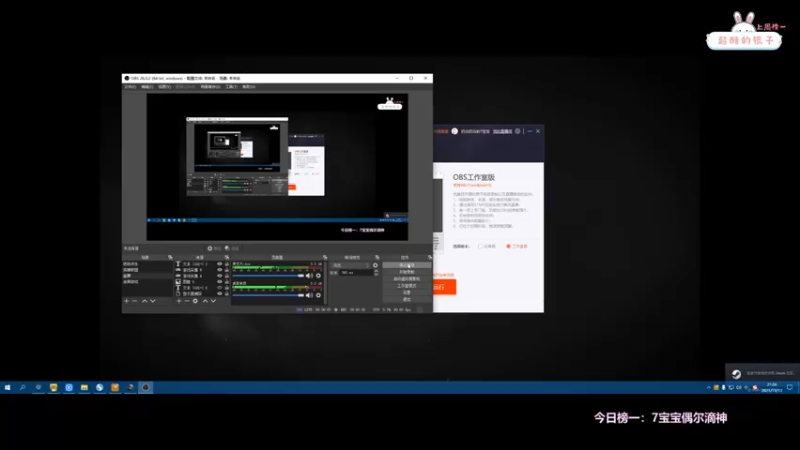Image resolution: width=800 pixels, height=450 pixels.
Task: Toggle eye of topmost 文本 (GDI+) source
Action: [220, 264]
